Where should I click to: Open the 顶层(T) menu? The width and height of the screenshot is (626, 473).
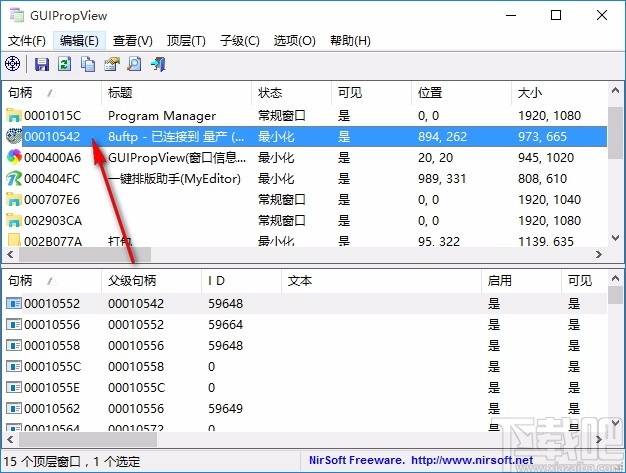point(186,40)
